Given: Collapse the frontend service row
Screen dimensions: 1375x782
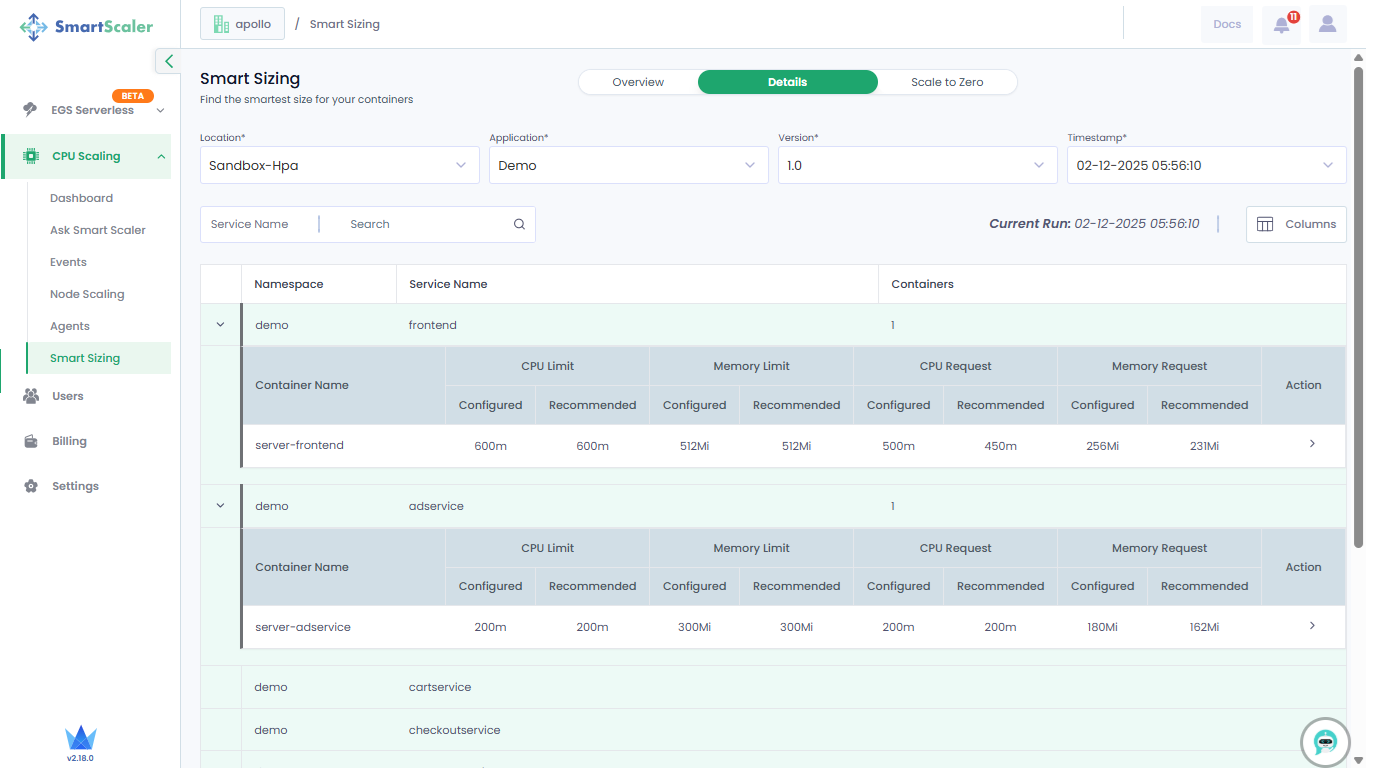Looking at the screenshot, I should coord(221,325).
